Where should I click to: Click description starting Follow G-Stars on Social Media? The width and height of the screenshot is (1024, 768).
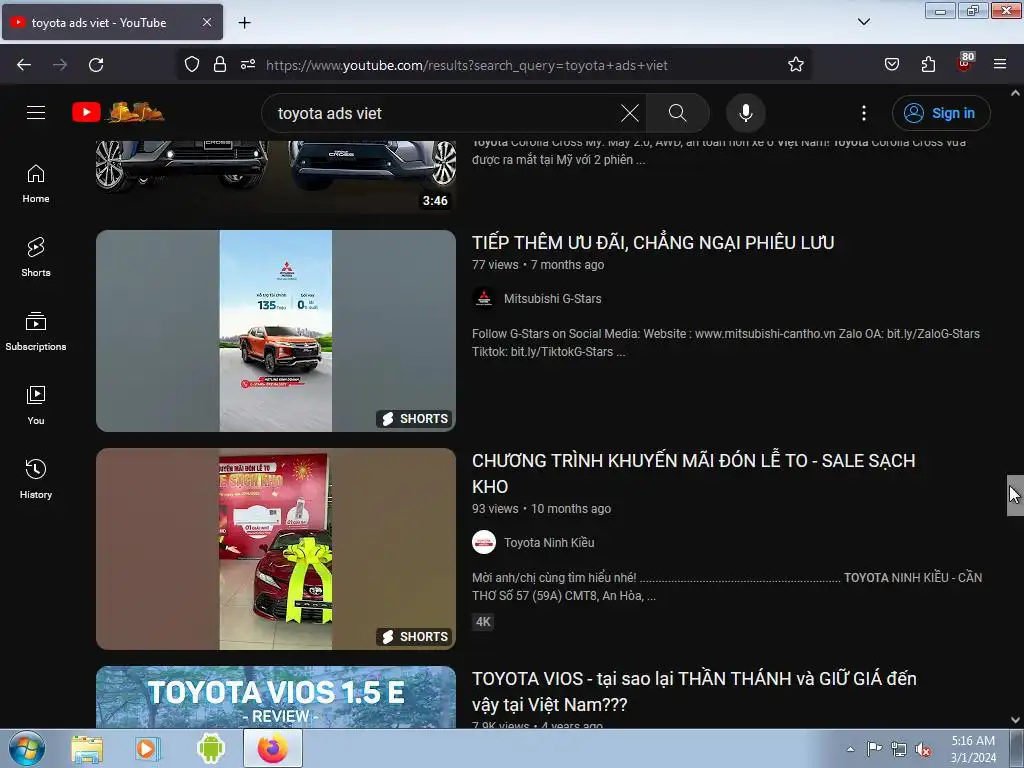tap(726, 342)
